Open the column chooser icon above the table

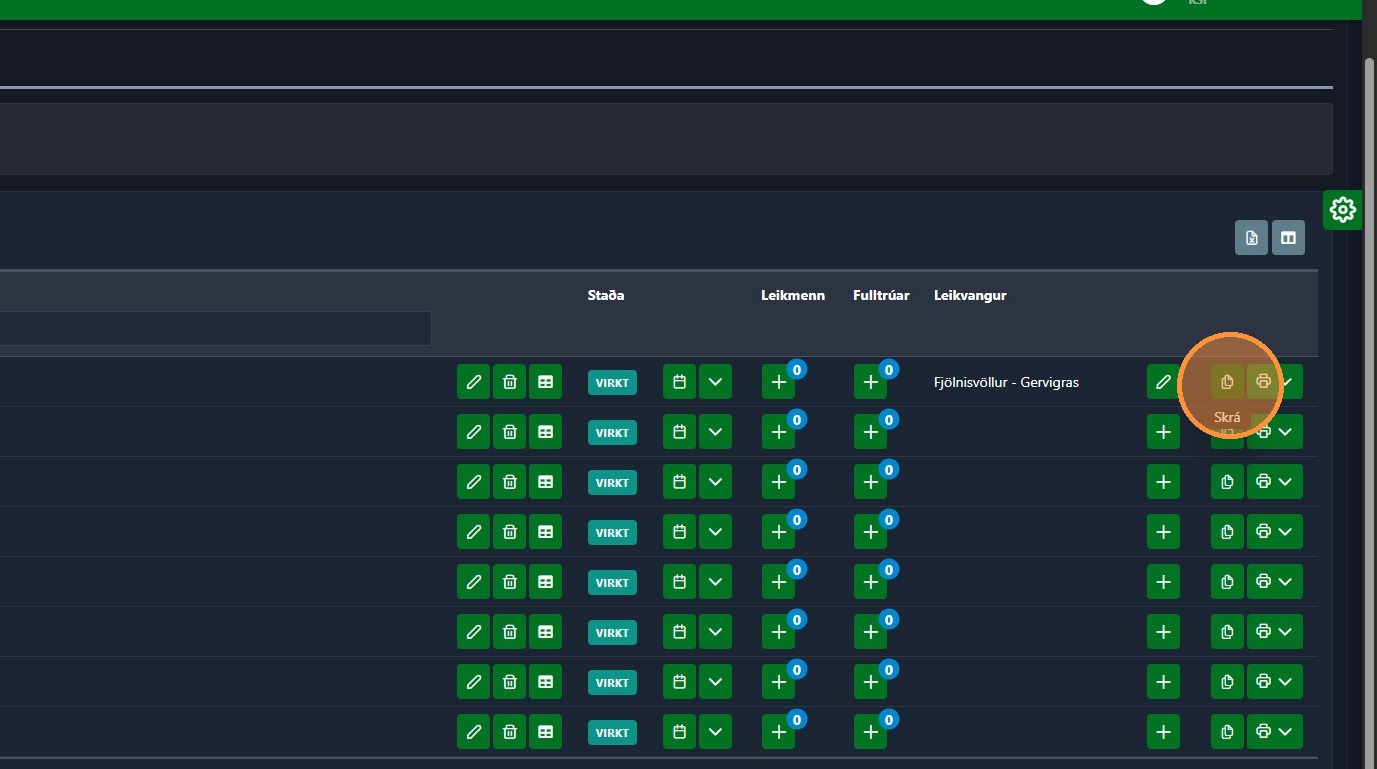pyautogui.click(x=1288, y=238)
